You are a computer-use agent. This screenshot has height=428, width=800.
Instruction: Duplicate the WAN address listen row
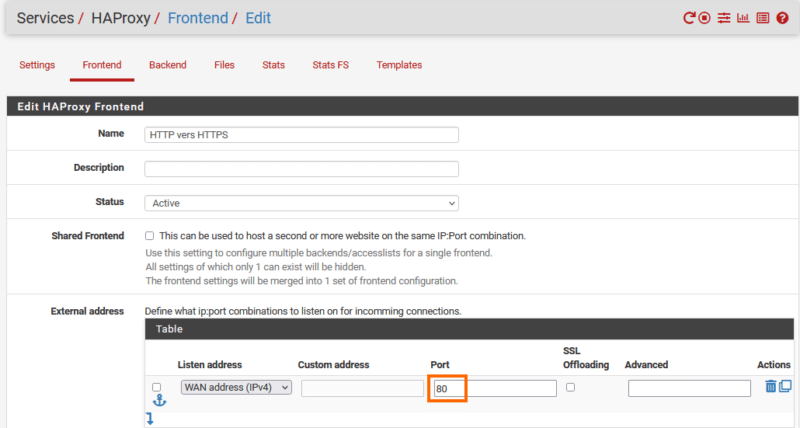(785, 387)
